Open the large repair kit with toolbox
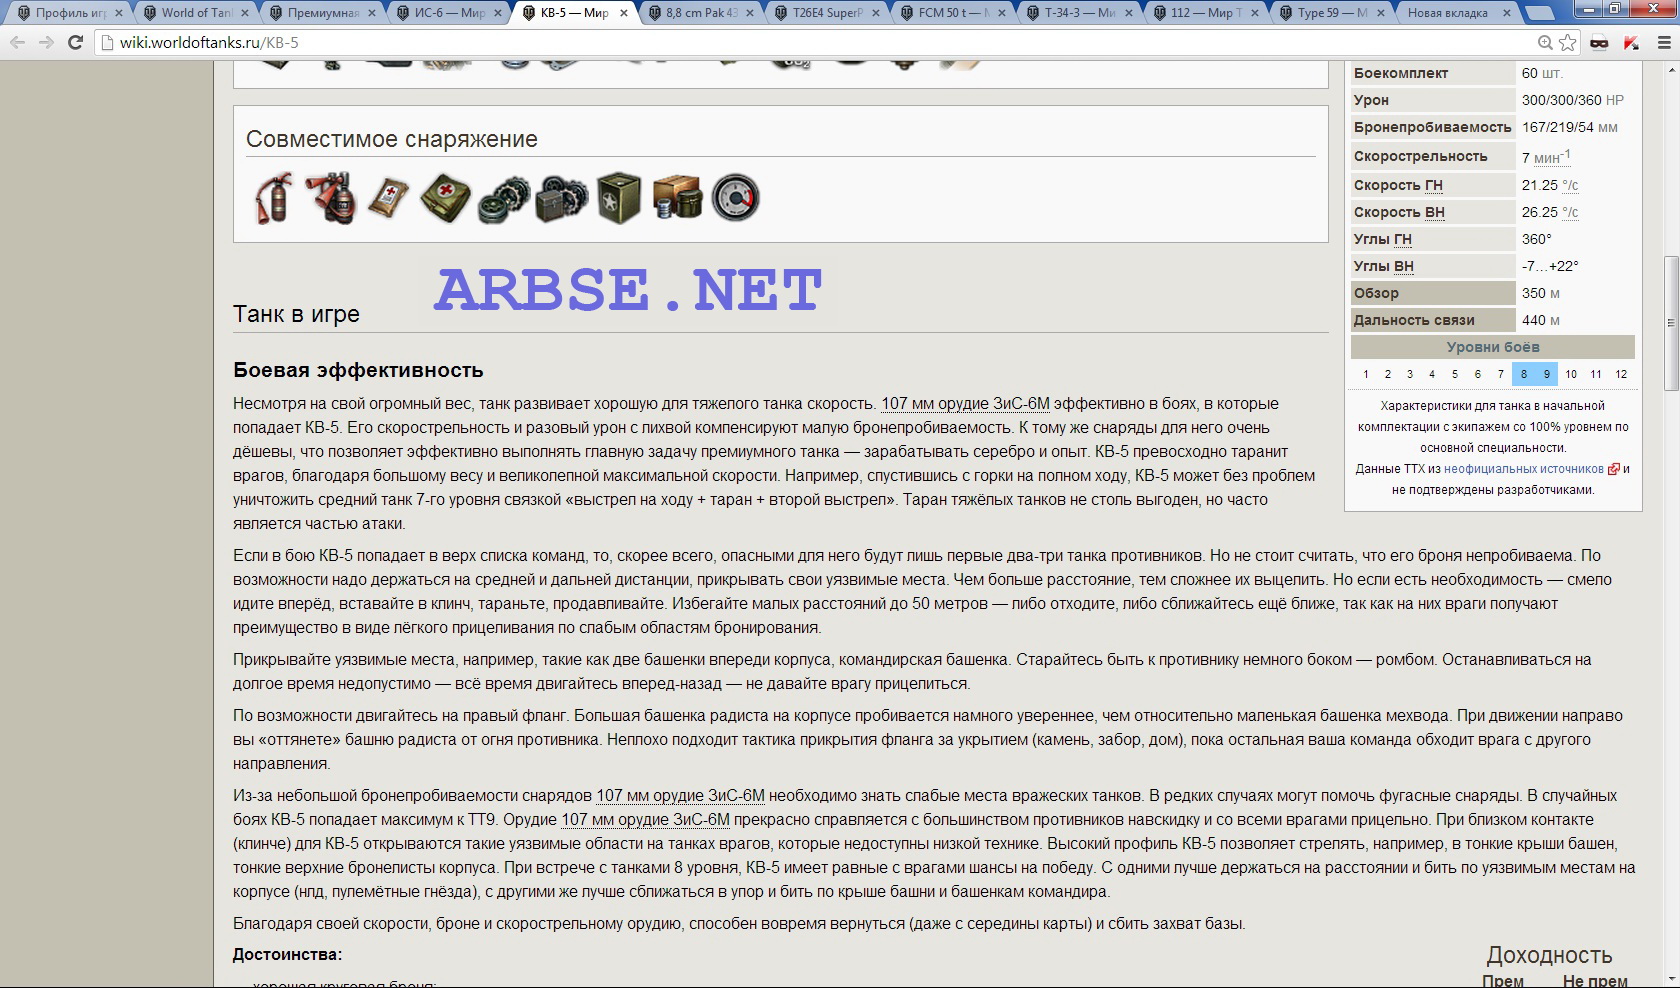 tap(561, 197)
